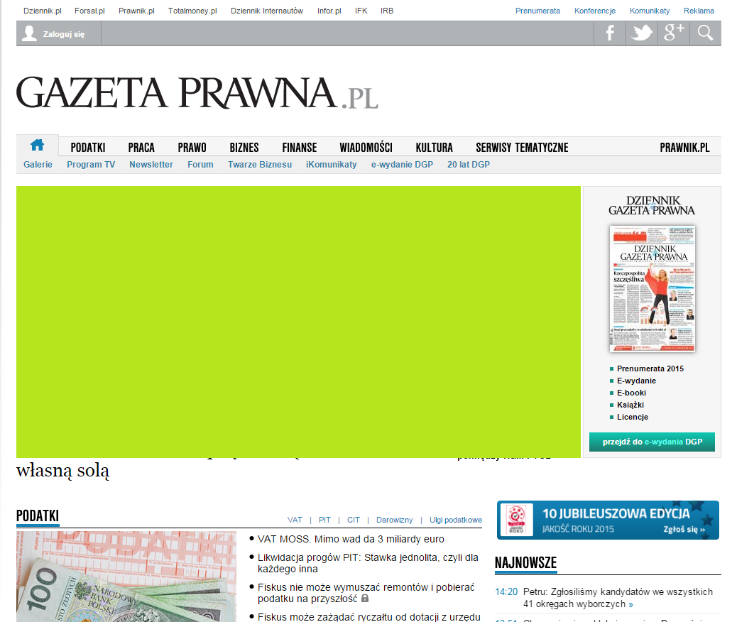Viewport: 732px width, 622px height.
Task: Read Likwidacja progów PIT article
Action: coord(368,563)
